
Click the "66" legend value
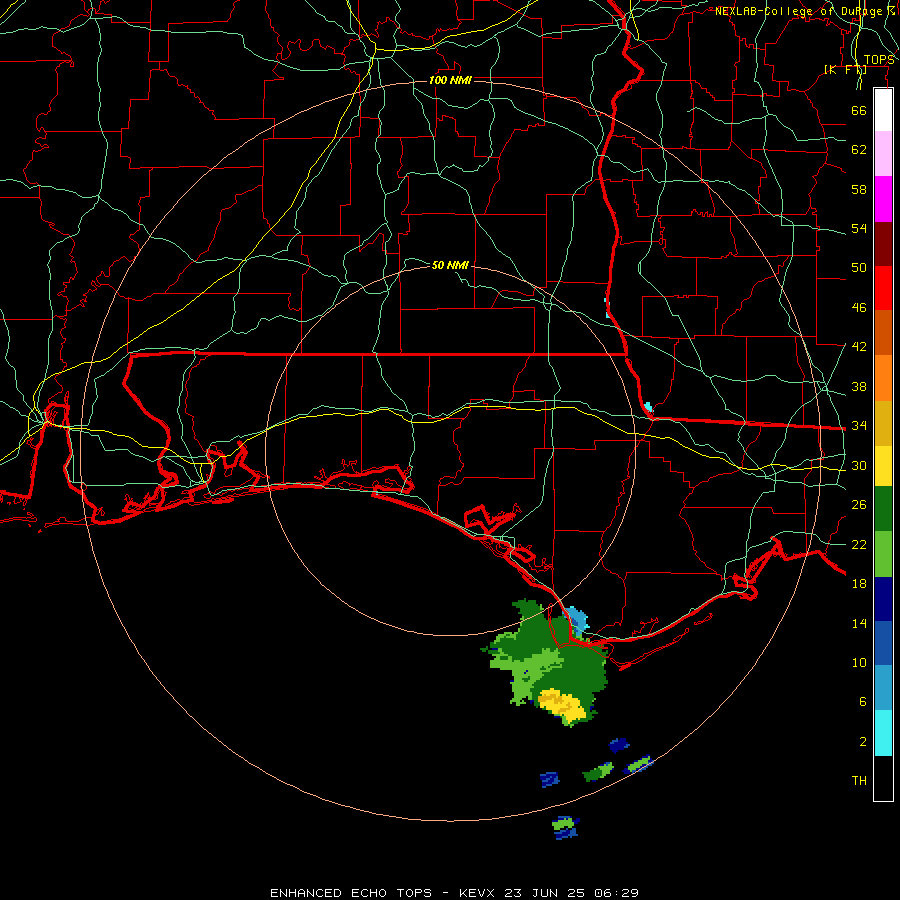pos(859,110)
